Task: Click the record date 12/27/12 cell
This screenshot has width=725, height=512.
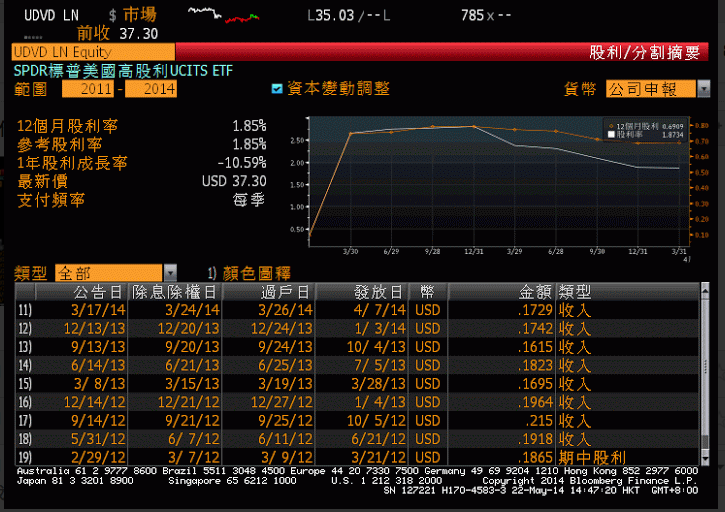Action: click(282, 402)
